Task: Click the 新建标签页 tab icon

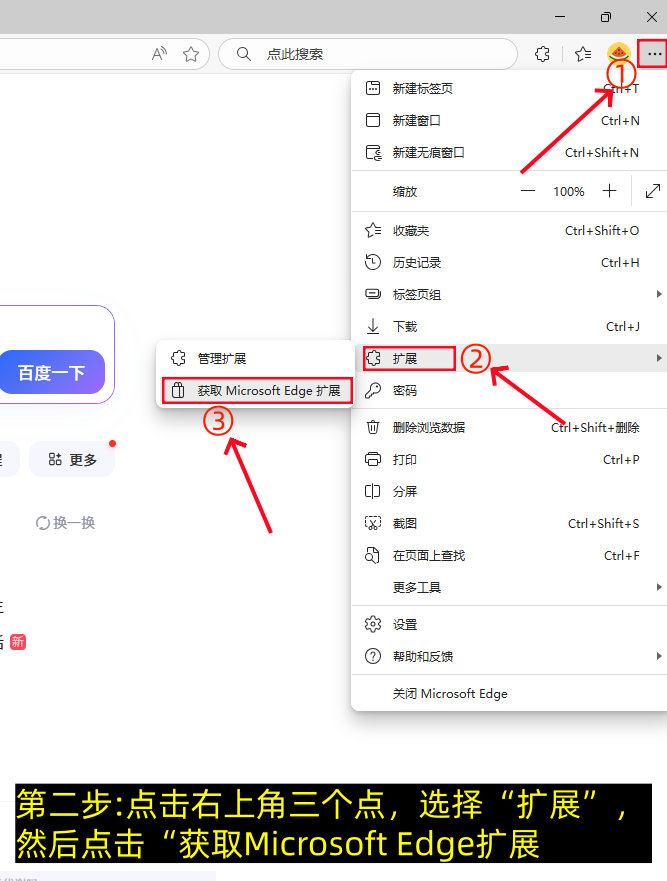Action: tap(373, 88)
